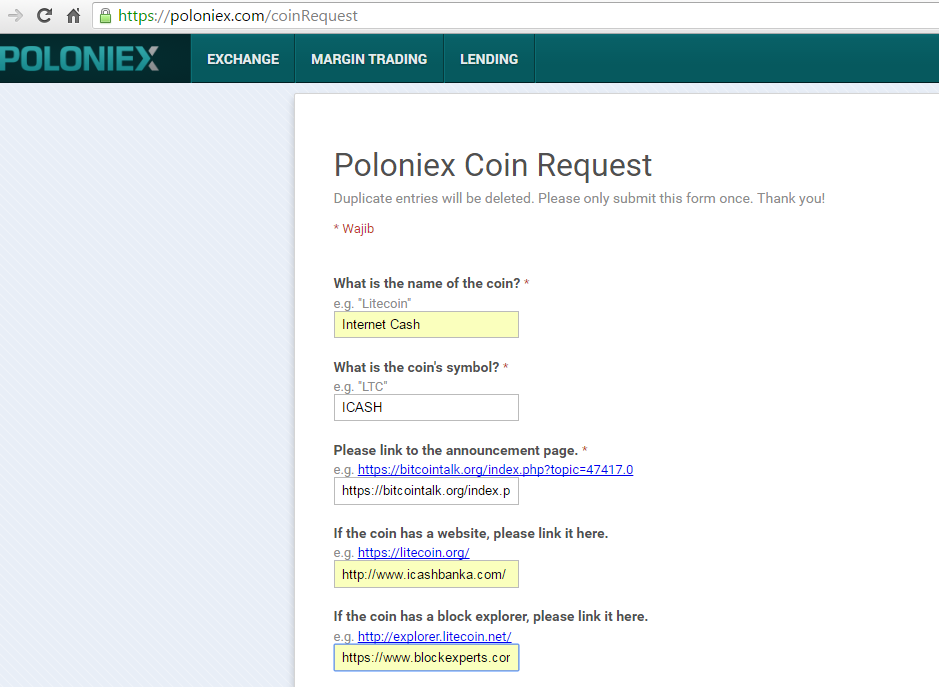Click the coin website field with icashbanka URL
The width and height of the screenshot is (939, 687).
tap(426, 574)
